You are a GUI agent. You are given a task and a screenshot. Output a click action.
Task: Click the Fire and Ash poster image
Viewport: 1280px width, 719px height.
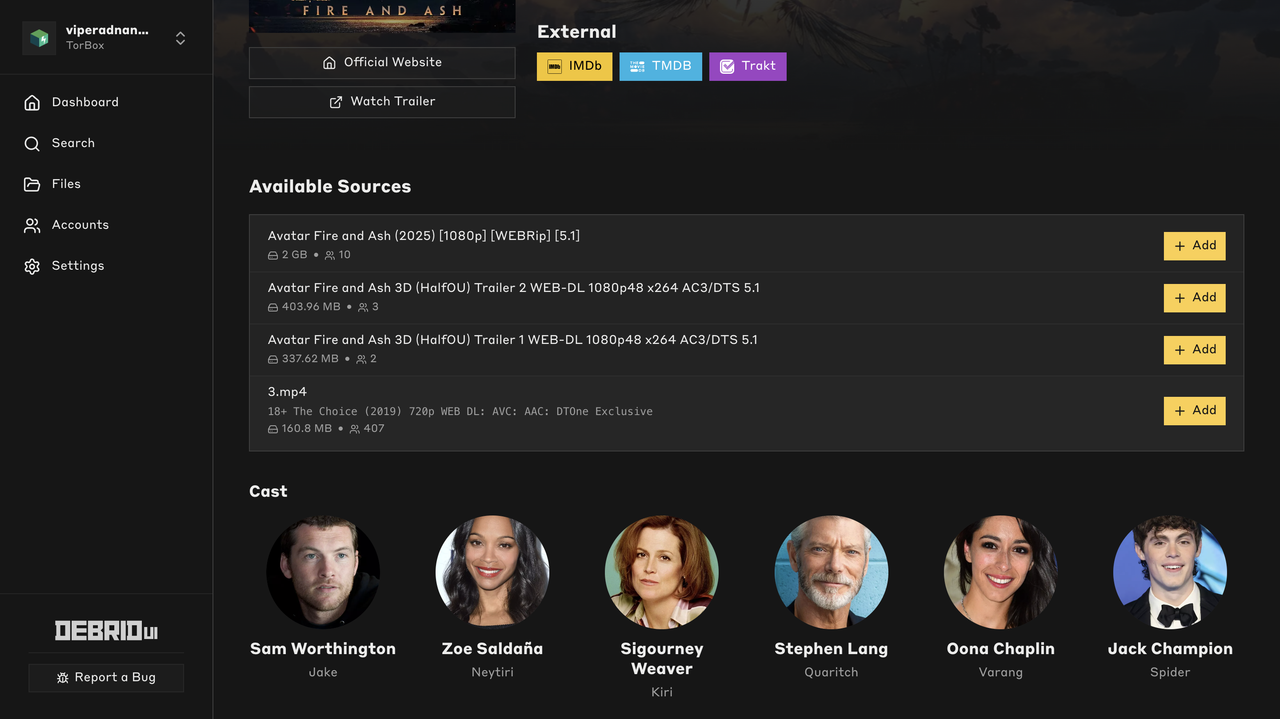click(x=382, y=16)
